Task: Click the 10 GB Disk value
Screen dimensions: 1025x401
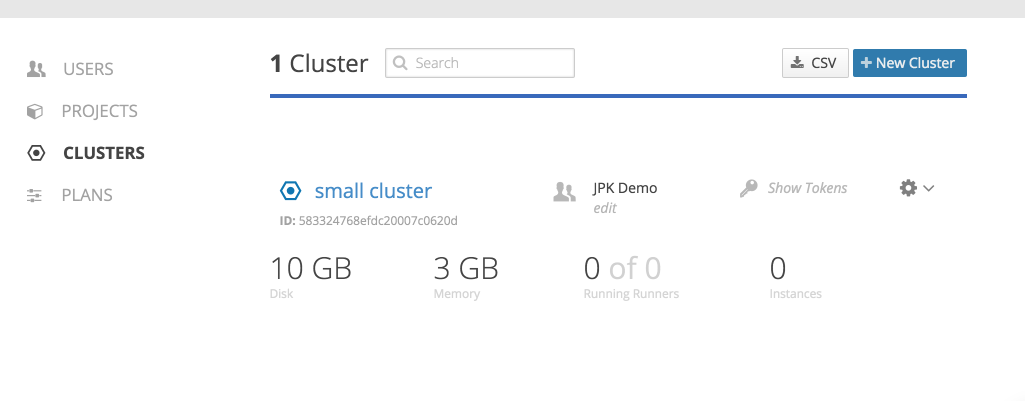Action: [311, 269]
